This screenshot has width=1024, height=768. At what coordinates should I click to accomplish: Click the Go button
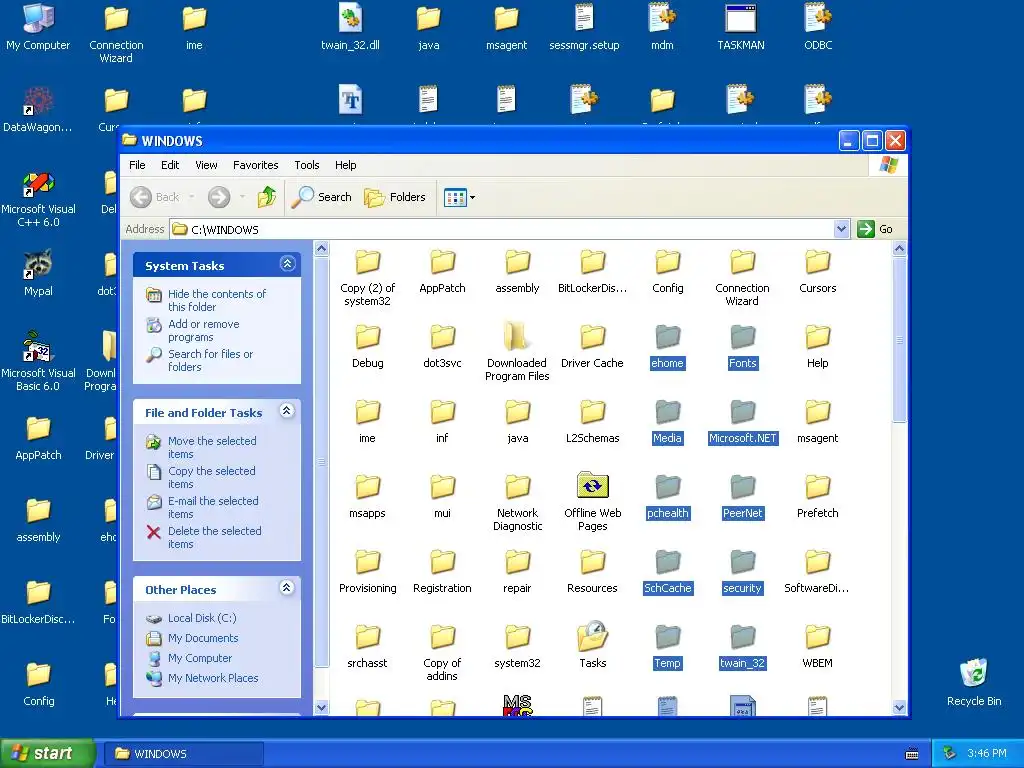point(876,229)
